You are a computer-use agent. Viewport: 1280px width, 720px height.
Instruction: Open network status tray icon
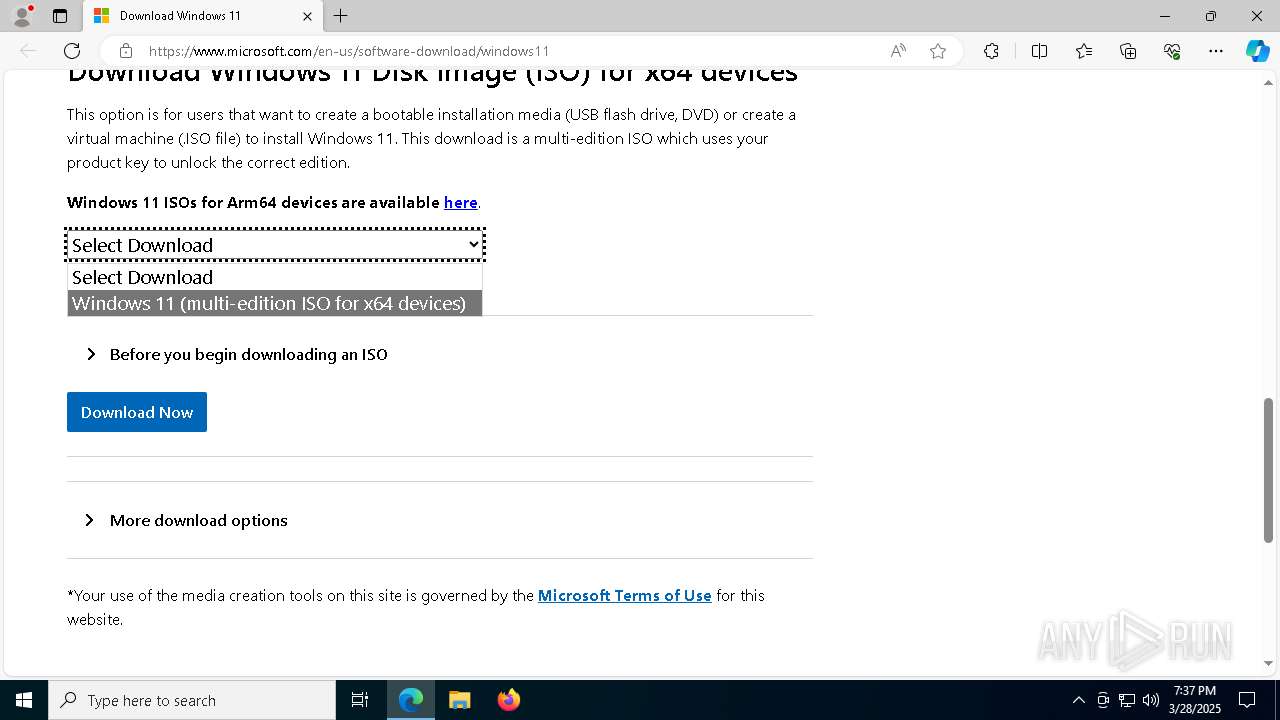pyautogui.click(x=1127, y=700)
